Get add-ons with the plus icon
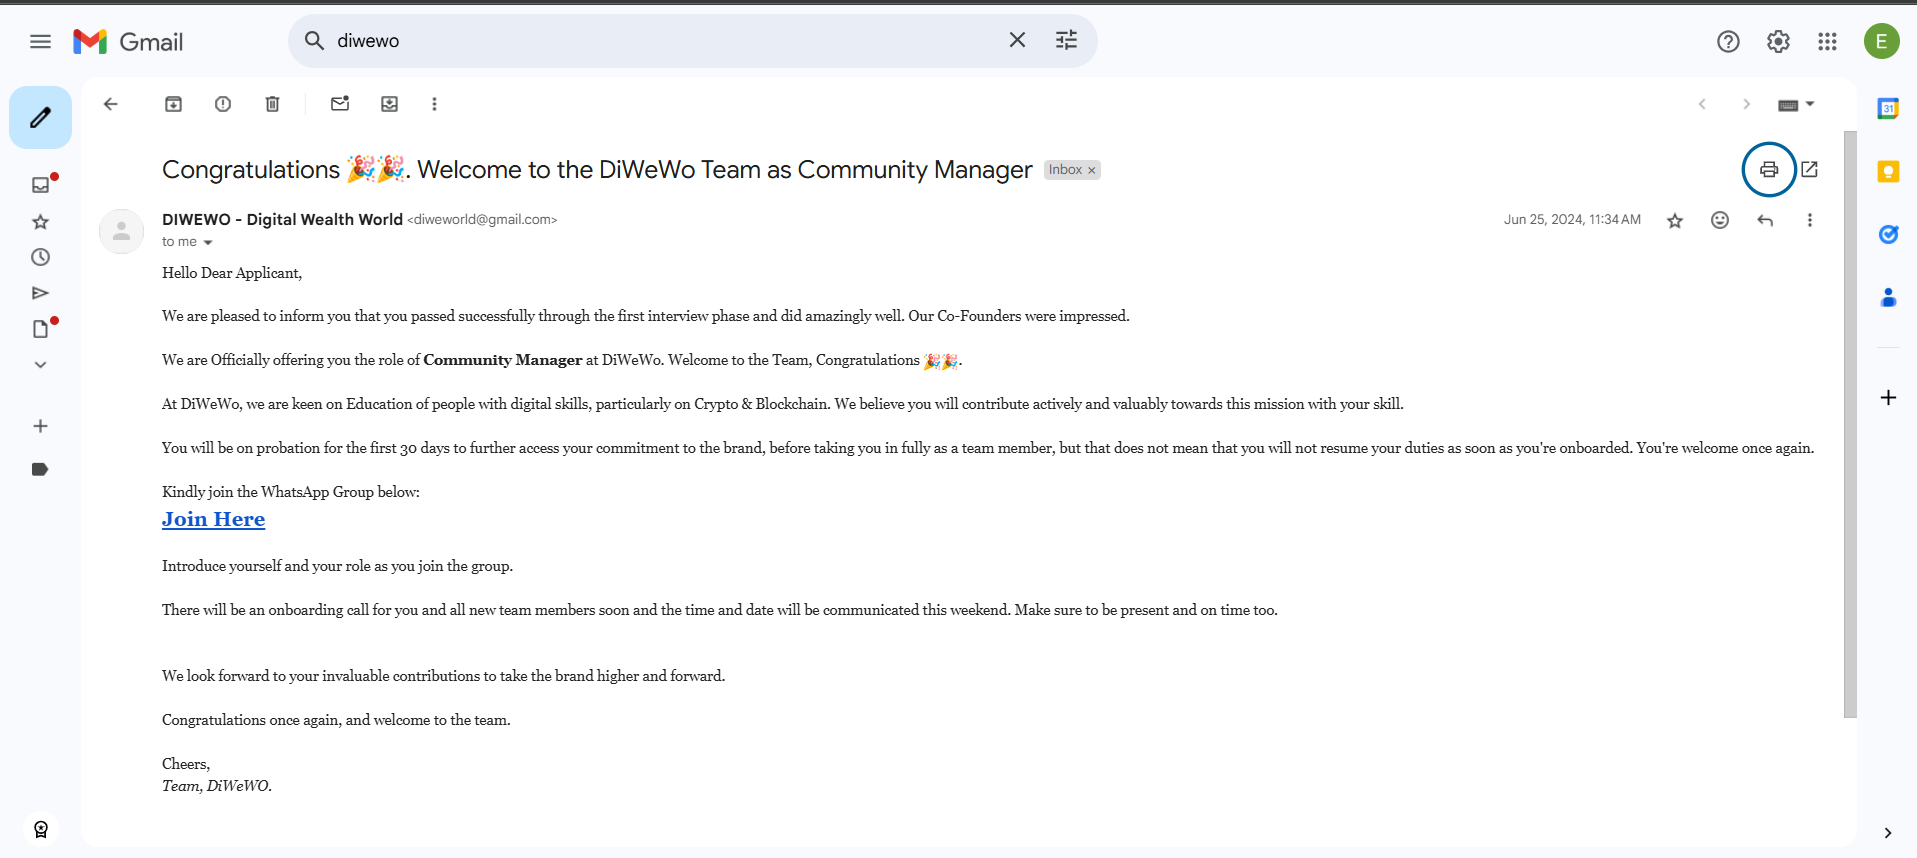Screen dimensions: 1917x858 pyautogui.click(x=1888, y=398)
